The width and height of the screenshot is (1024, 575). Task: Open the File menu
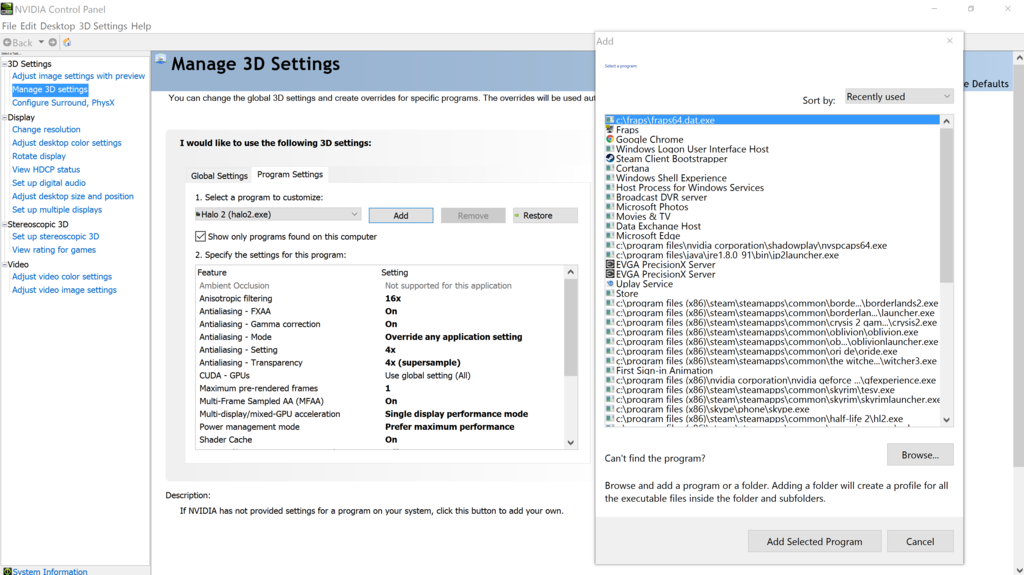click(x=9, y=26)
